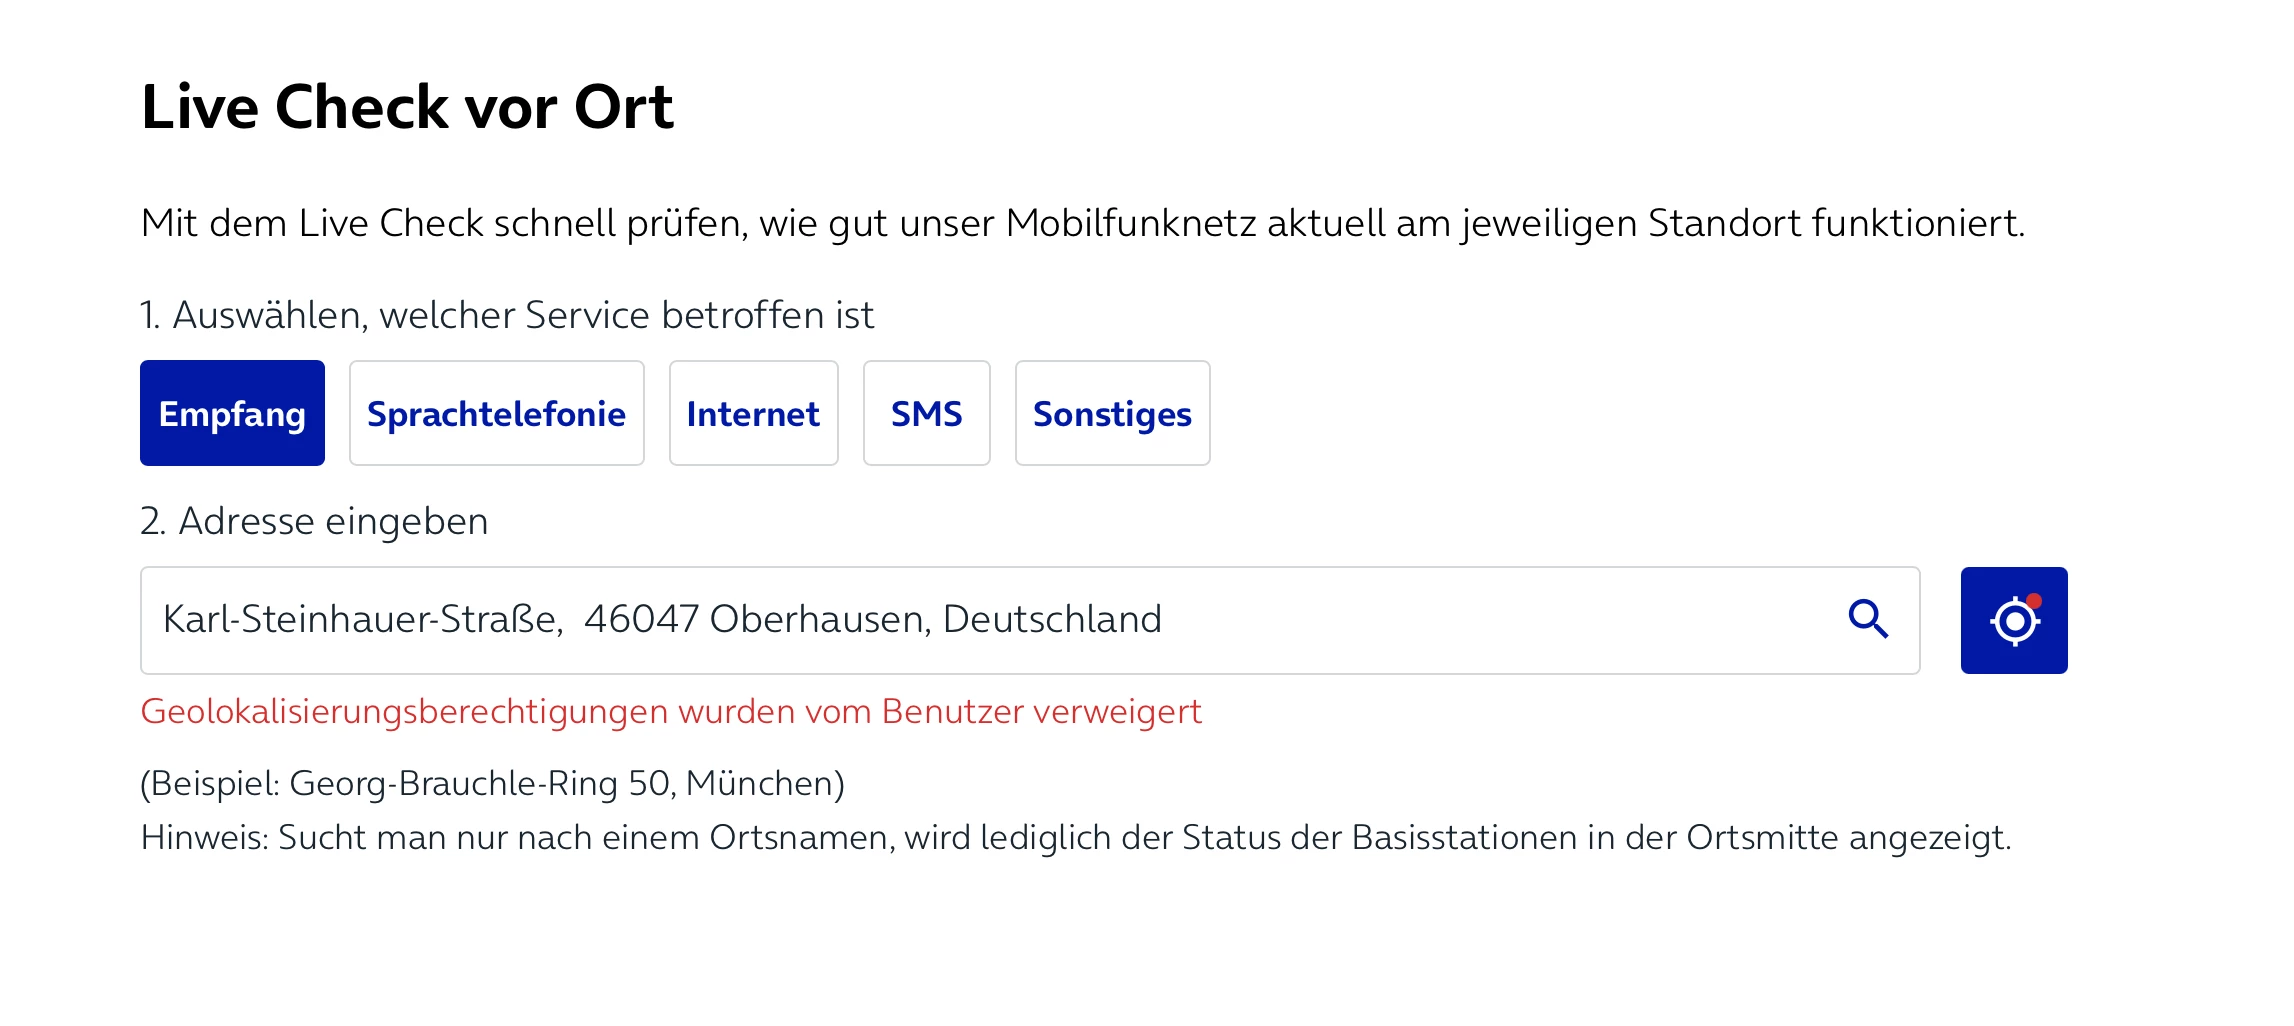Choose Sprachtelefonie as the affected service
This screenshot has width=2294, height=1026.
496,413
